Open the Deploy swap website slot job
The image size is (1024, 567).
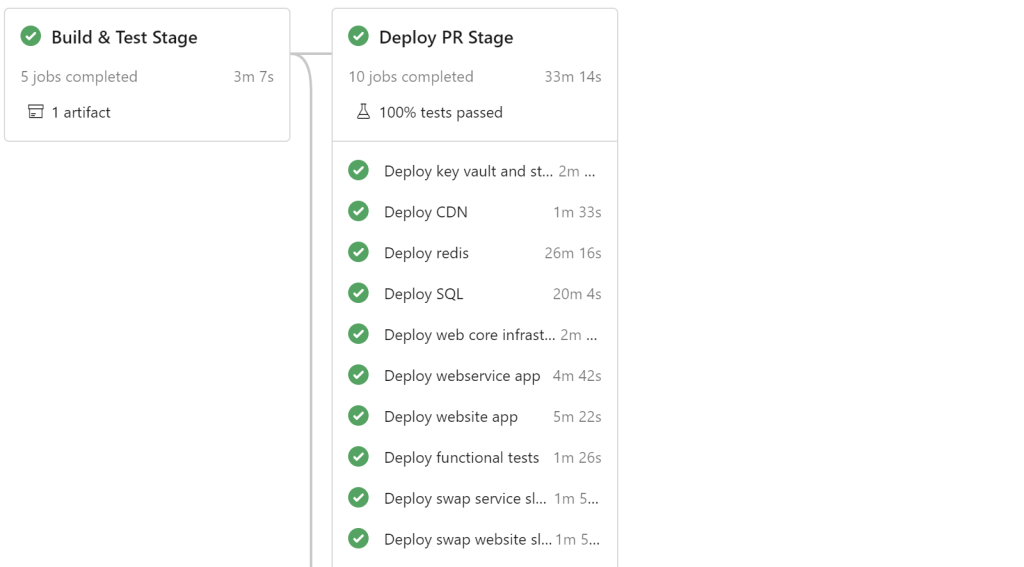(x=467, y=539)
